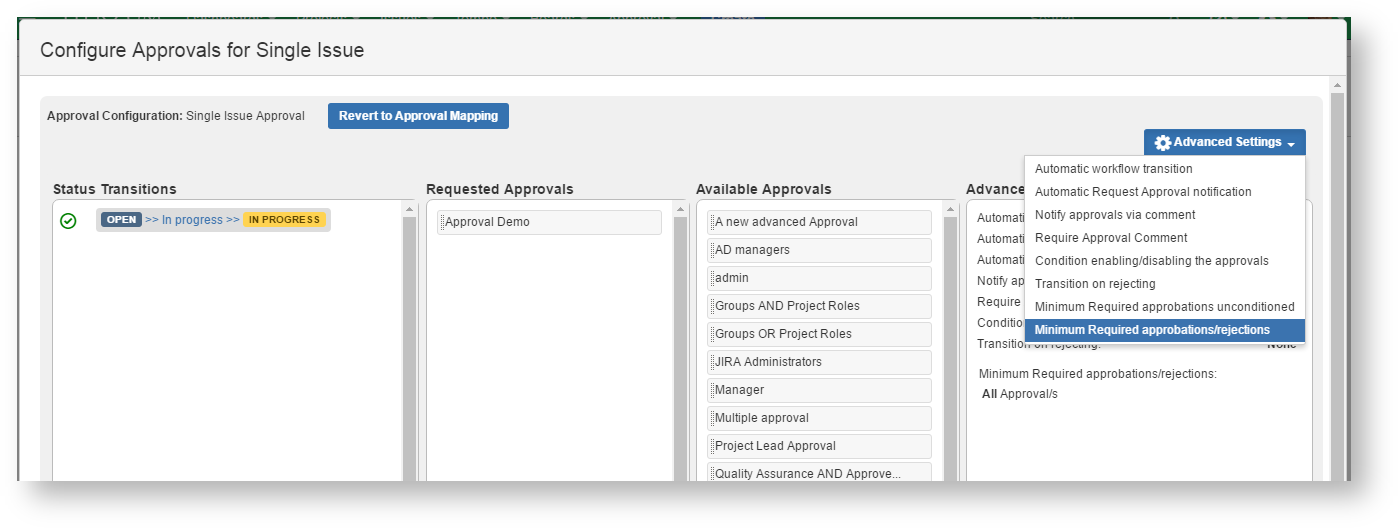Select Automatic Request Approval notification
Viewport: 1399px width, 529px height.
[1143, 192]
